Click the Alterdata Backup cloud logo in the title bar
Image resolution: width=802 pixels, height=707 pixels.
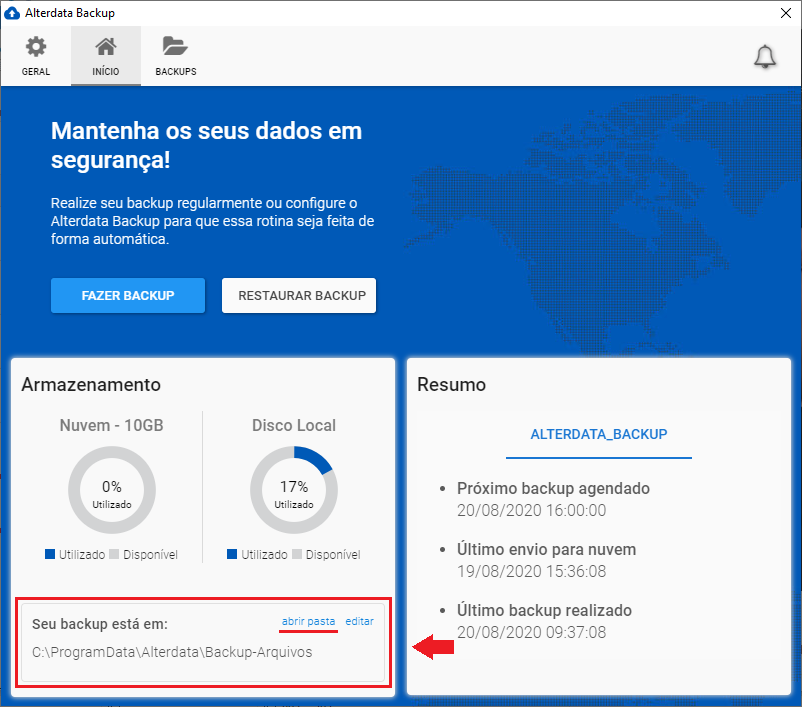[x=11, y=13]
